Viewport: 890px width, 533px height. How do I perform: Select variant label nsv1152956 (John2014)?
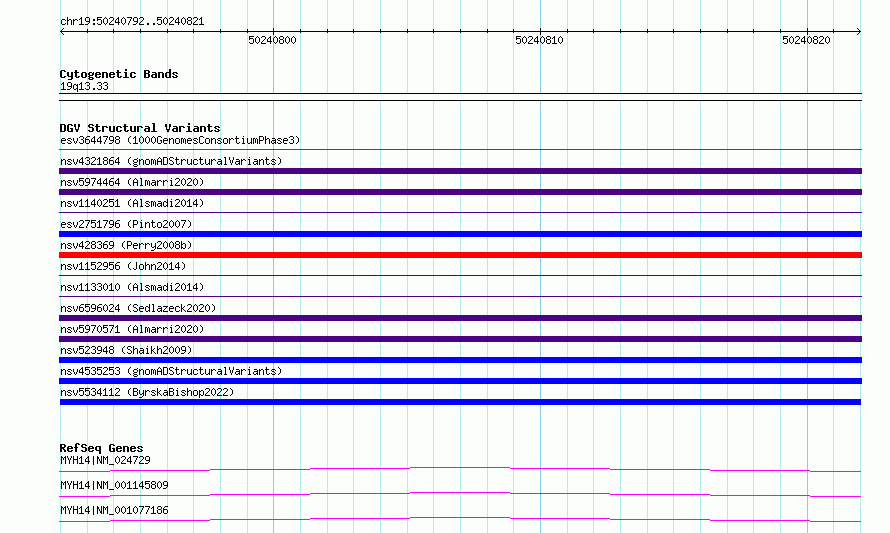point(123,266)
